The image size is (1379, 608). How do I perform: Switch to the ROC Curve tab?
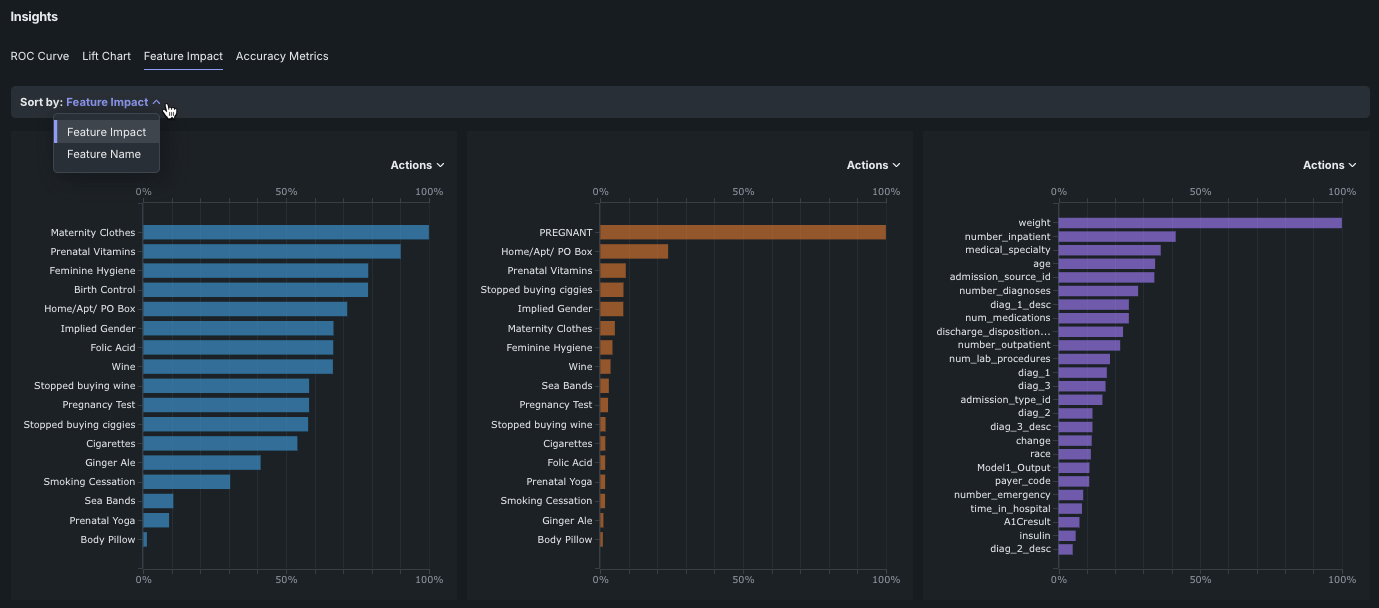(x=39, y=56)
